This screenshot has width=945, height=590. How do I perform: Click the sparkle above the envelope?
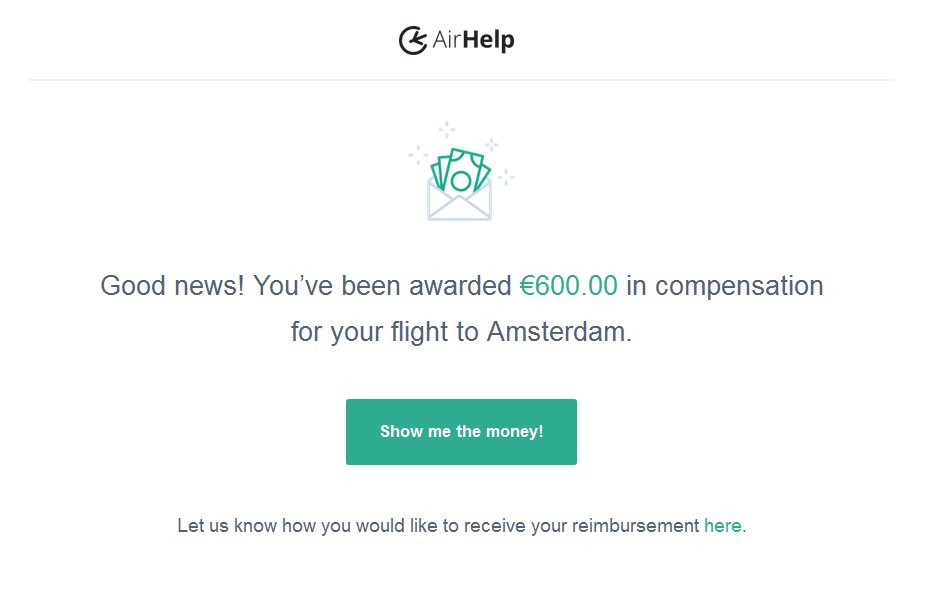pos(447,129)
